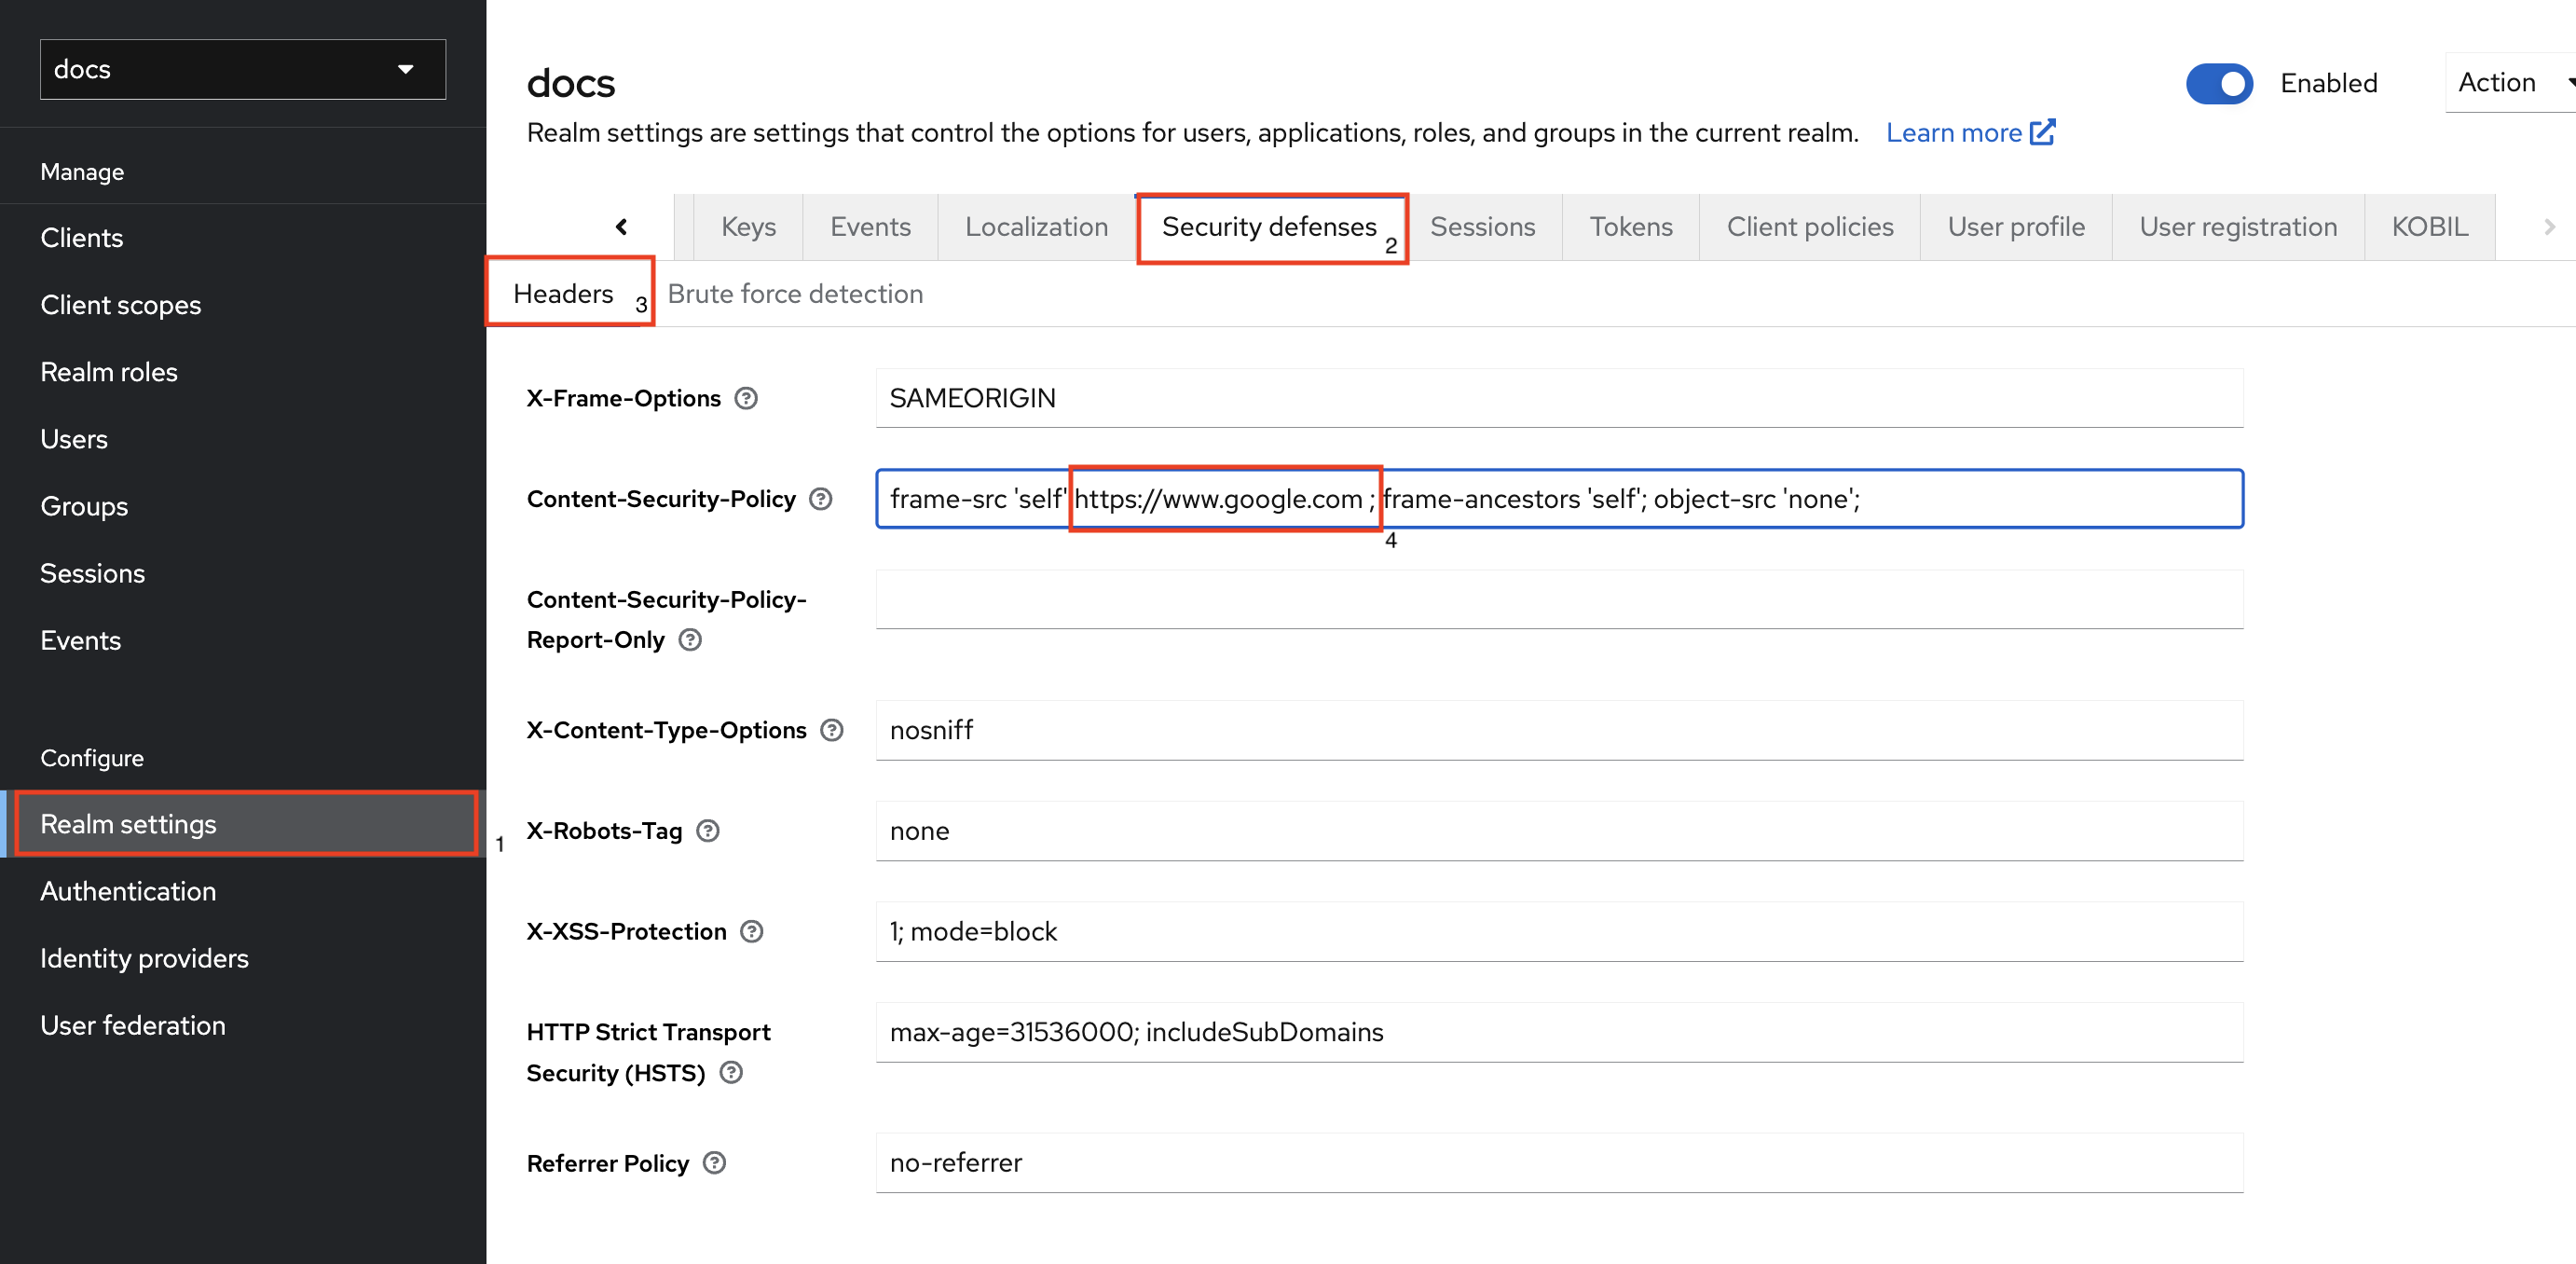The image size is (2576, 1264).
Task: Switch to User registration tab
Action: (2238, 227)
